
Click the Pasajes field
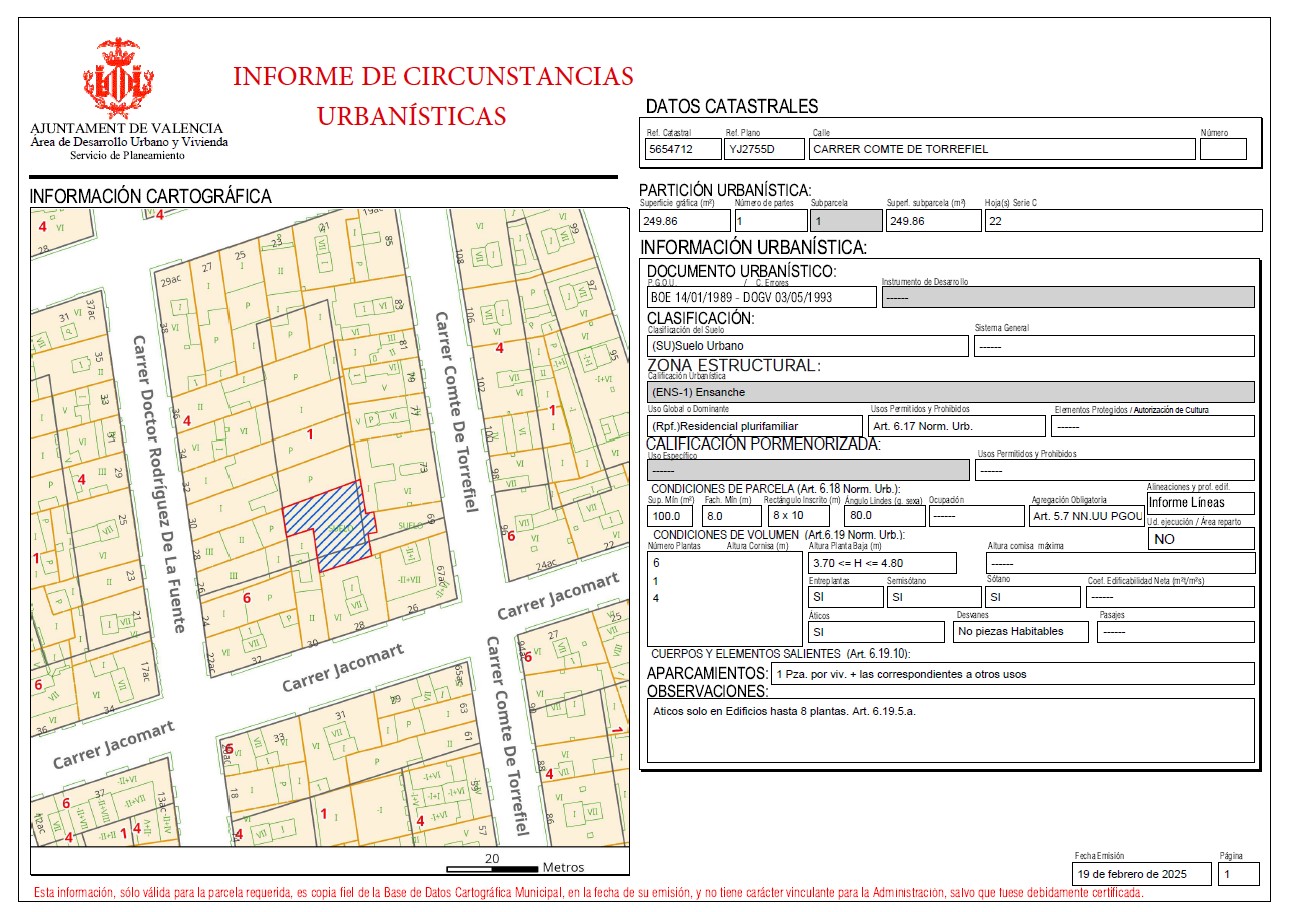click(1176, 632)
